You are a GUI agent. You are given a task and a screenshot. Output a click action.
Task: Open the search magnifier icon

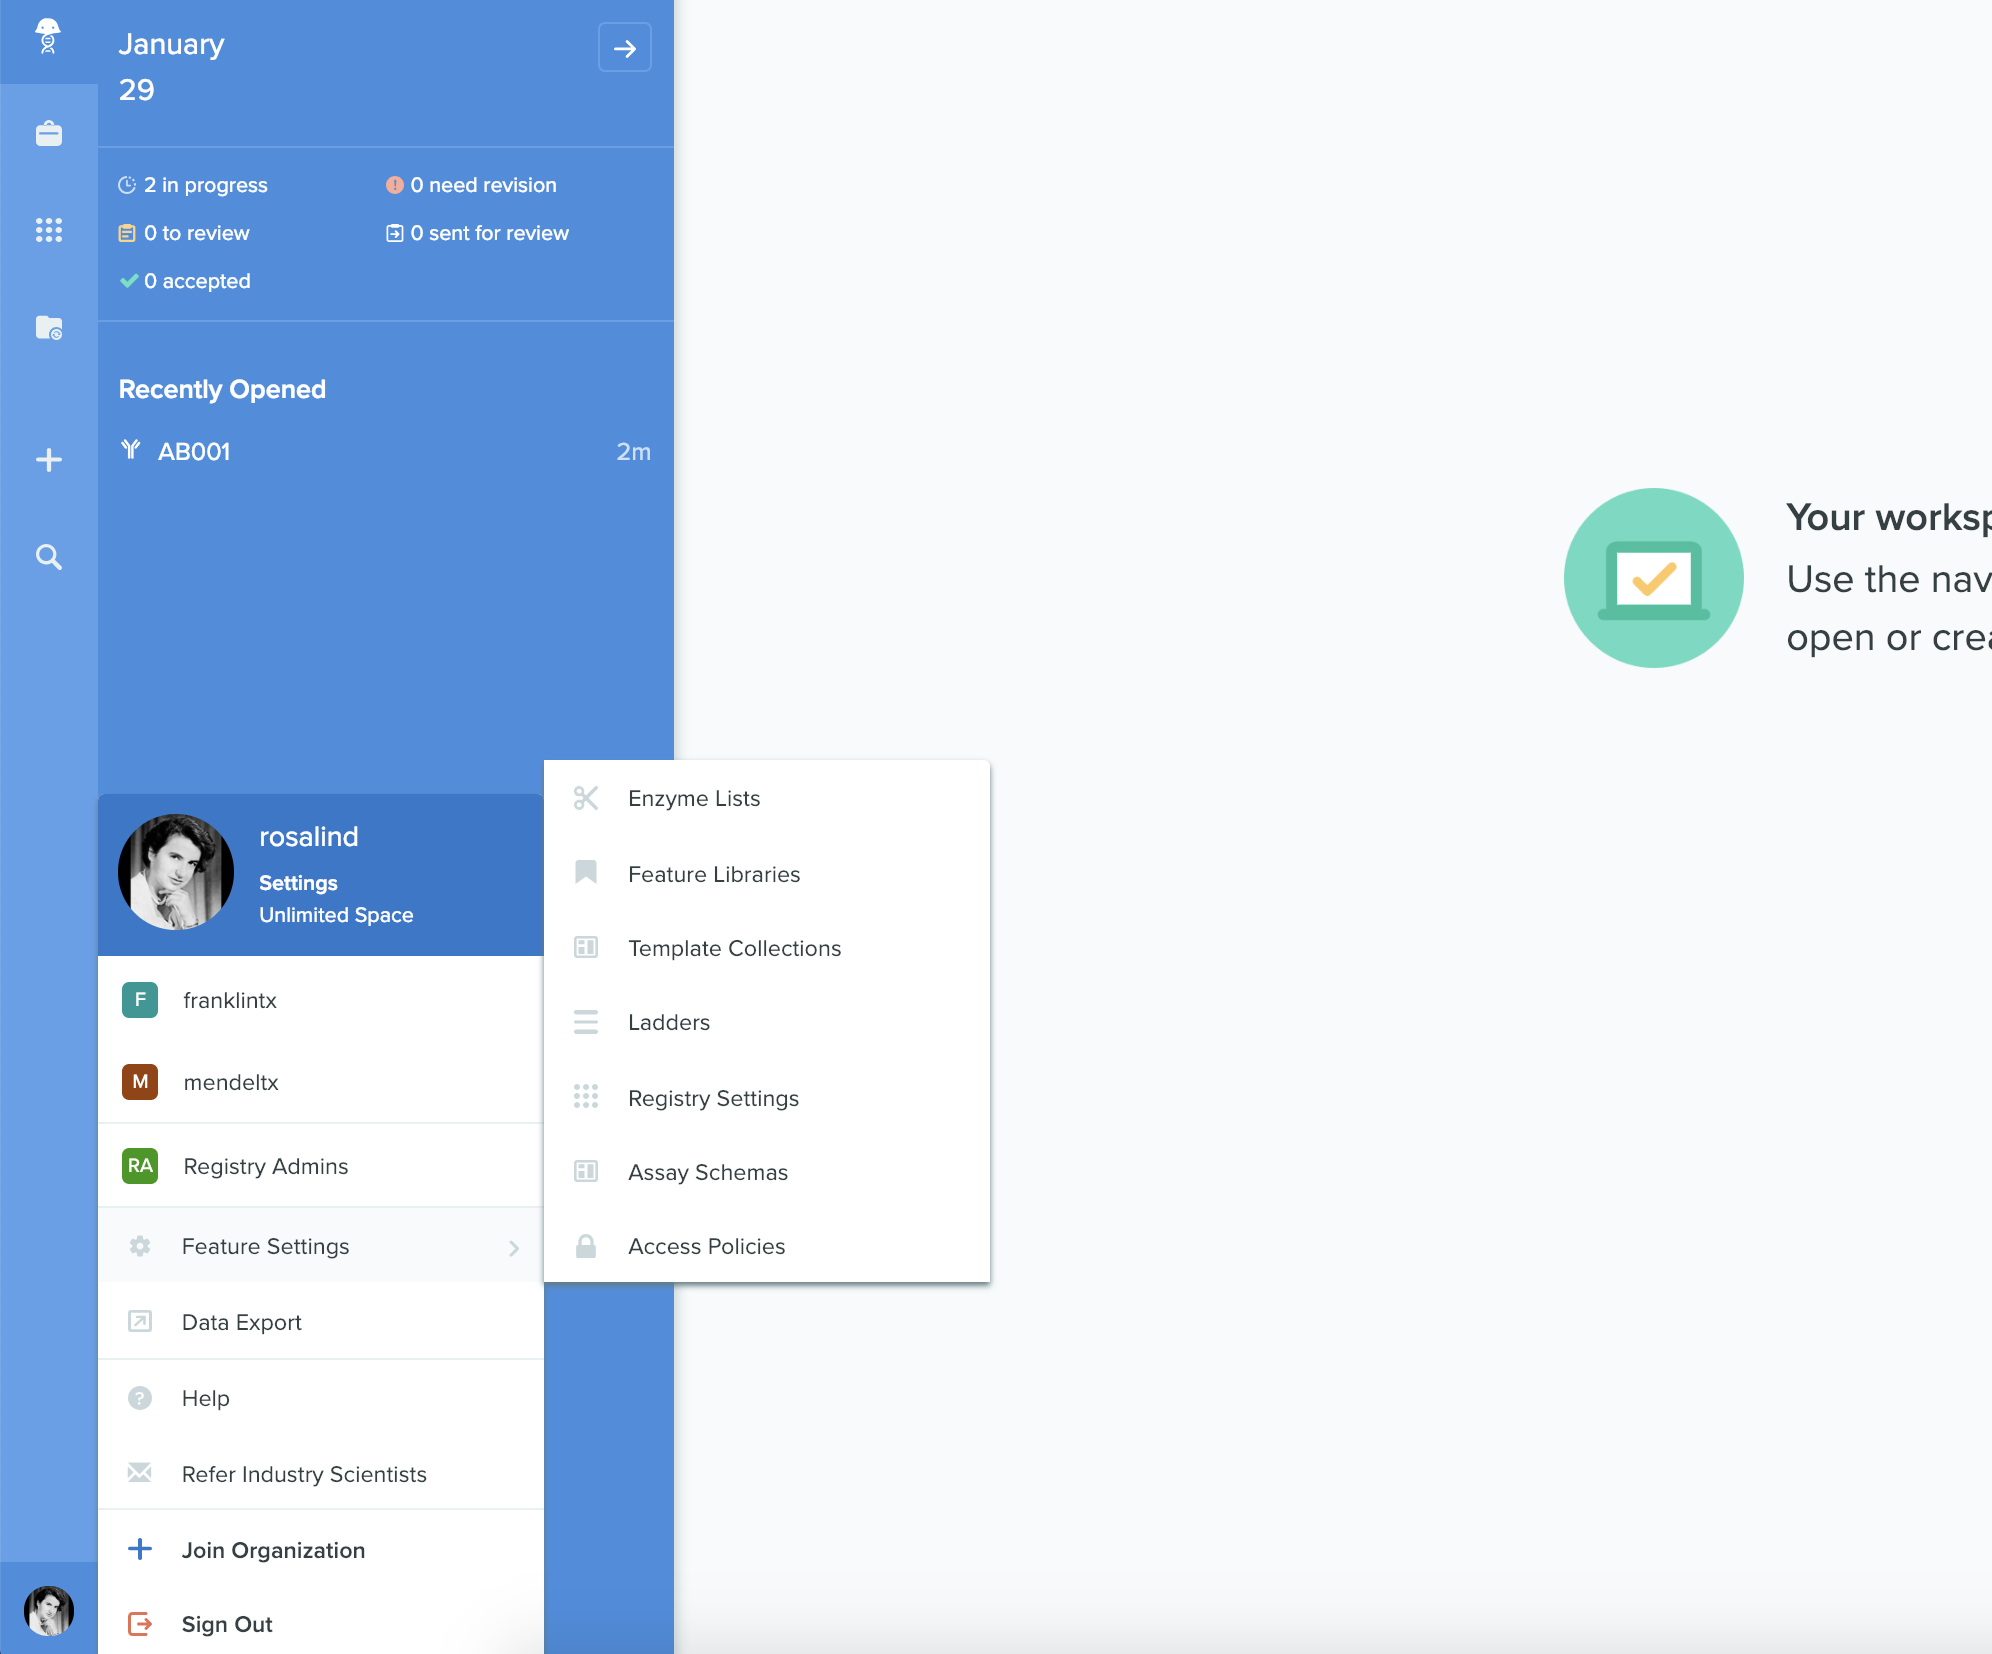(x=49, y=557)
